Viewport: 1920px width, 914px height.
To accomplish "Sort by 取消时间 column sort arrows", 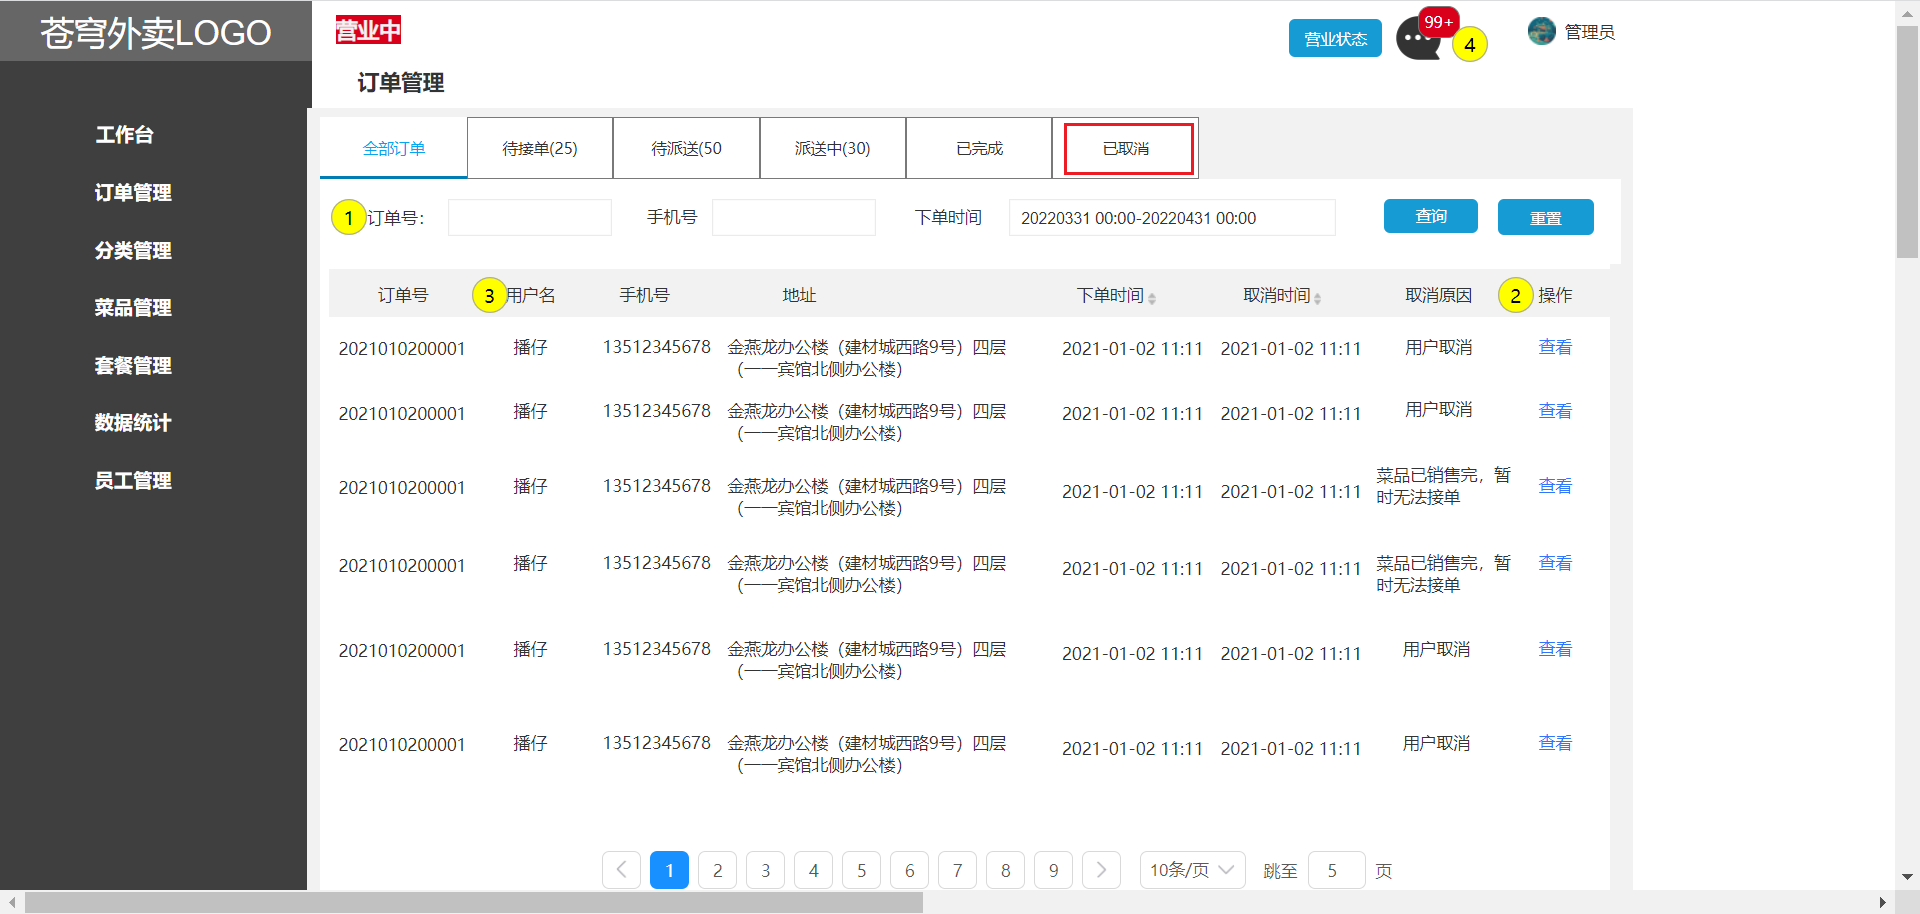I will tap(1317, 298).
